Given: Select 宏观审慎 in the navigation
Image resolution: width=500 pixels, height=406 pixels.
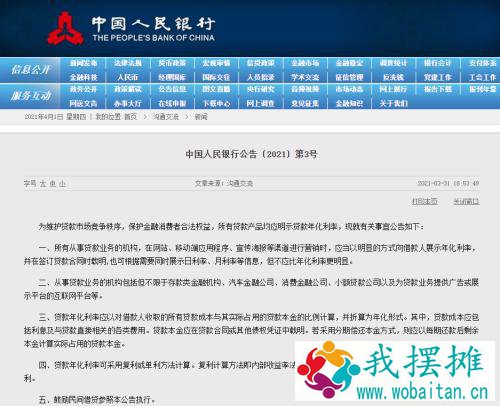Looking at the screenshot, I should click(x=216, y=63).
